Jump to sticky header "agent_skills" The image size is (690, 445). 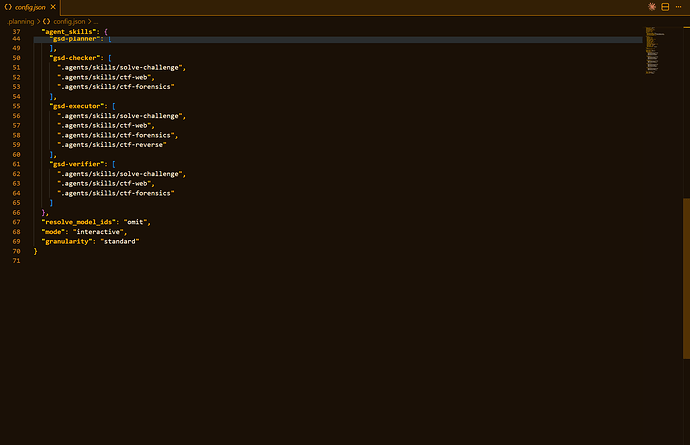click(x=69, y=32)
